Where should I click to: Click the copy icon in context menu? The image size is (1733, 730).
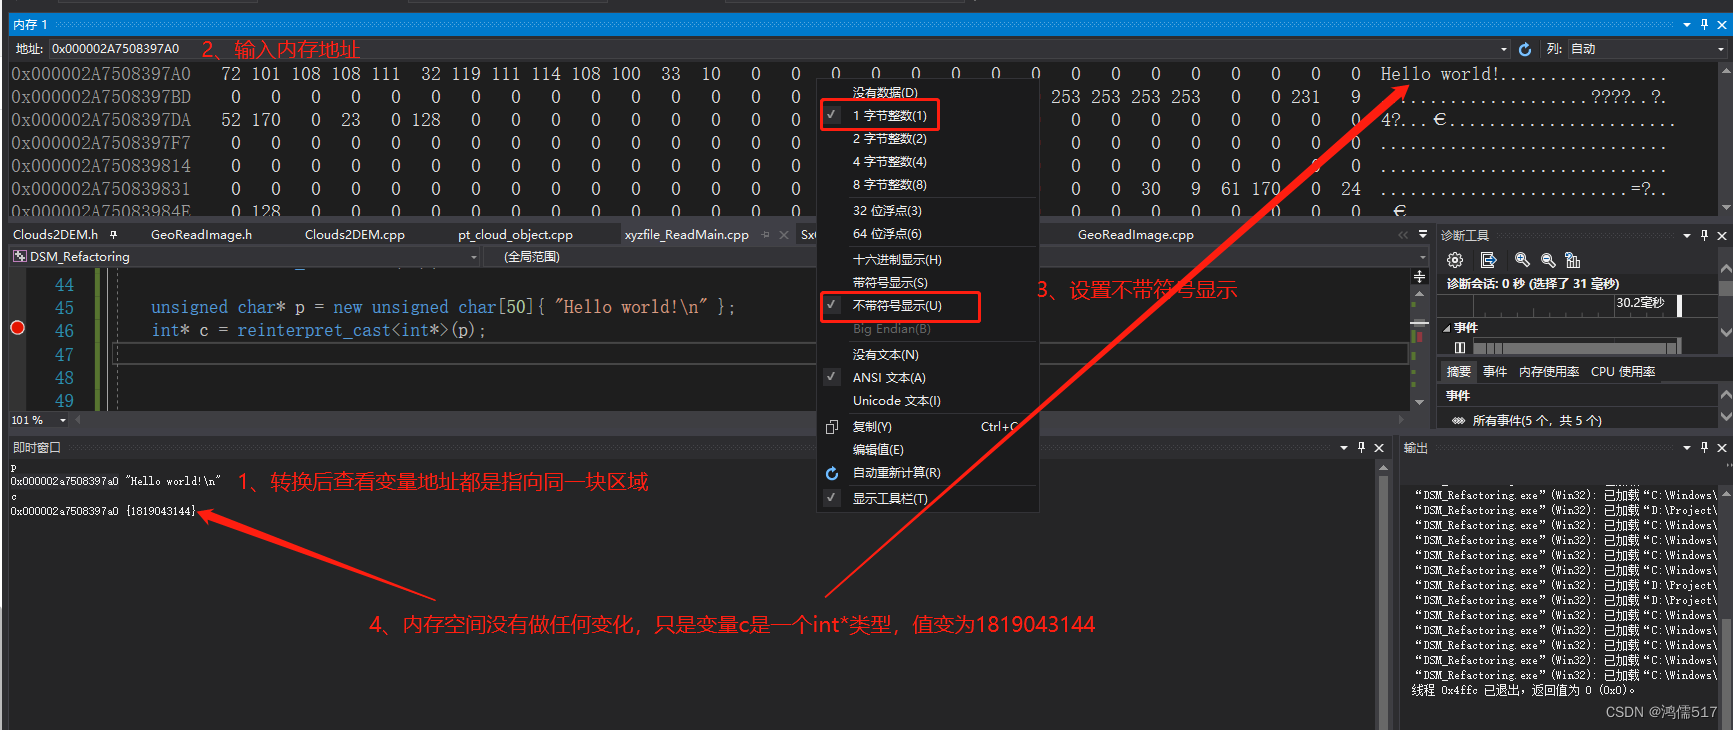[831, 427]
